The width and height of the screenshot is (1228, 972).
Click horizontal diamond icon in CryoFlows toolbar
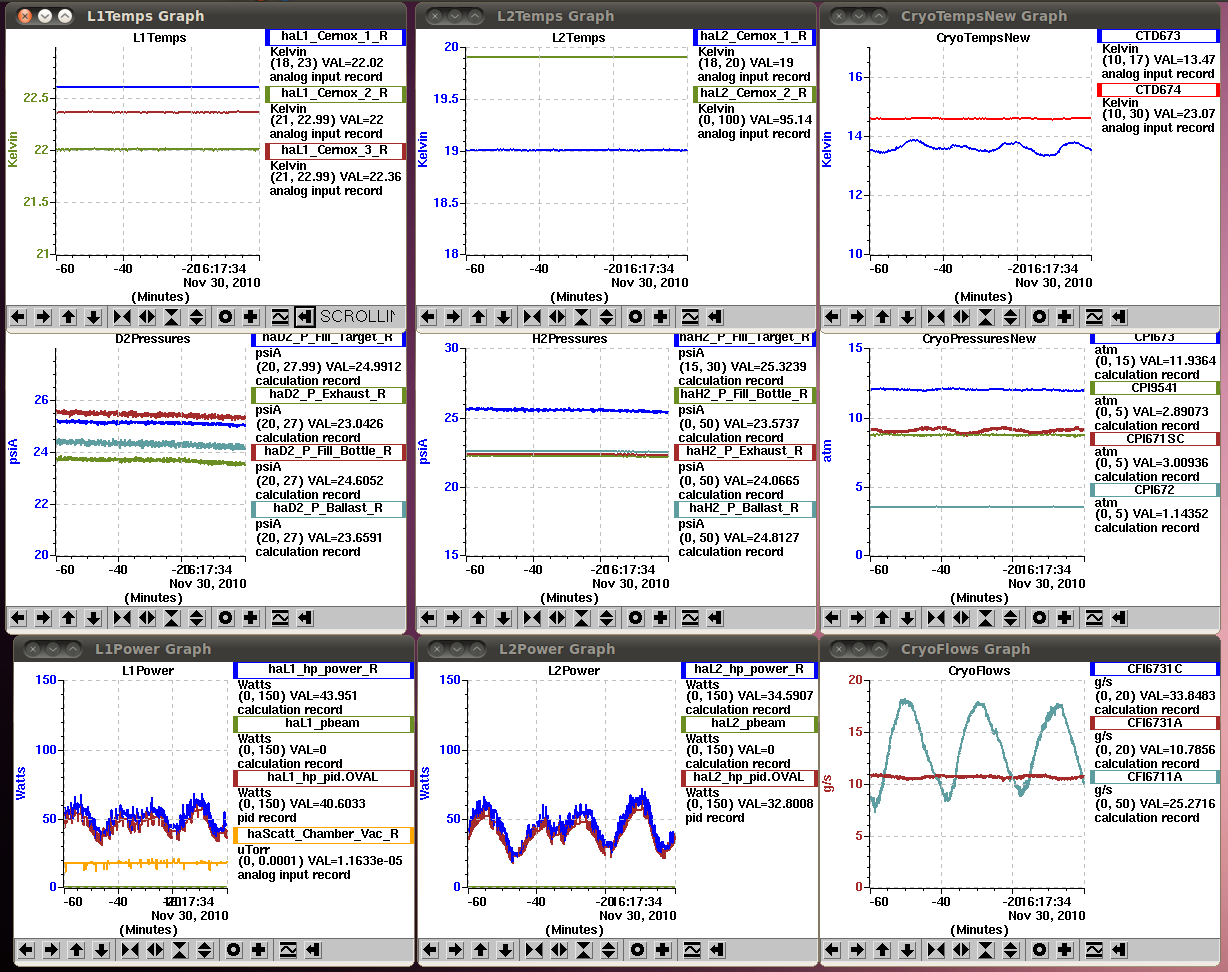tap(961, 950)
